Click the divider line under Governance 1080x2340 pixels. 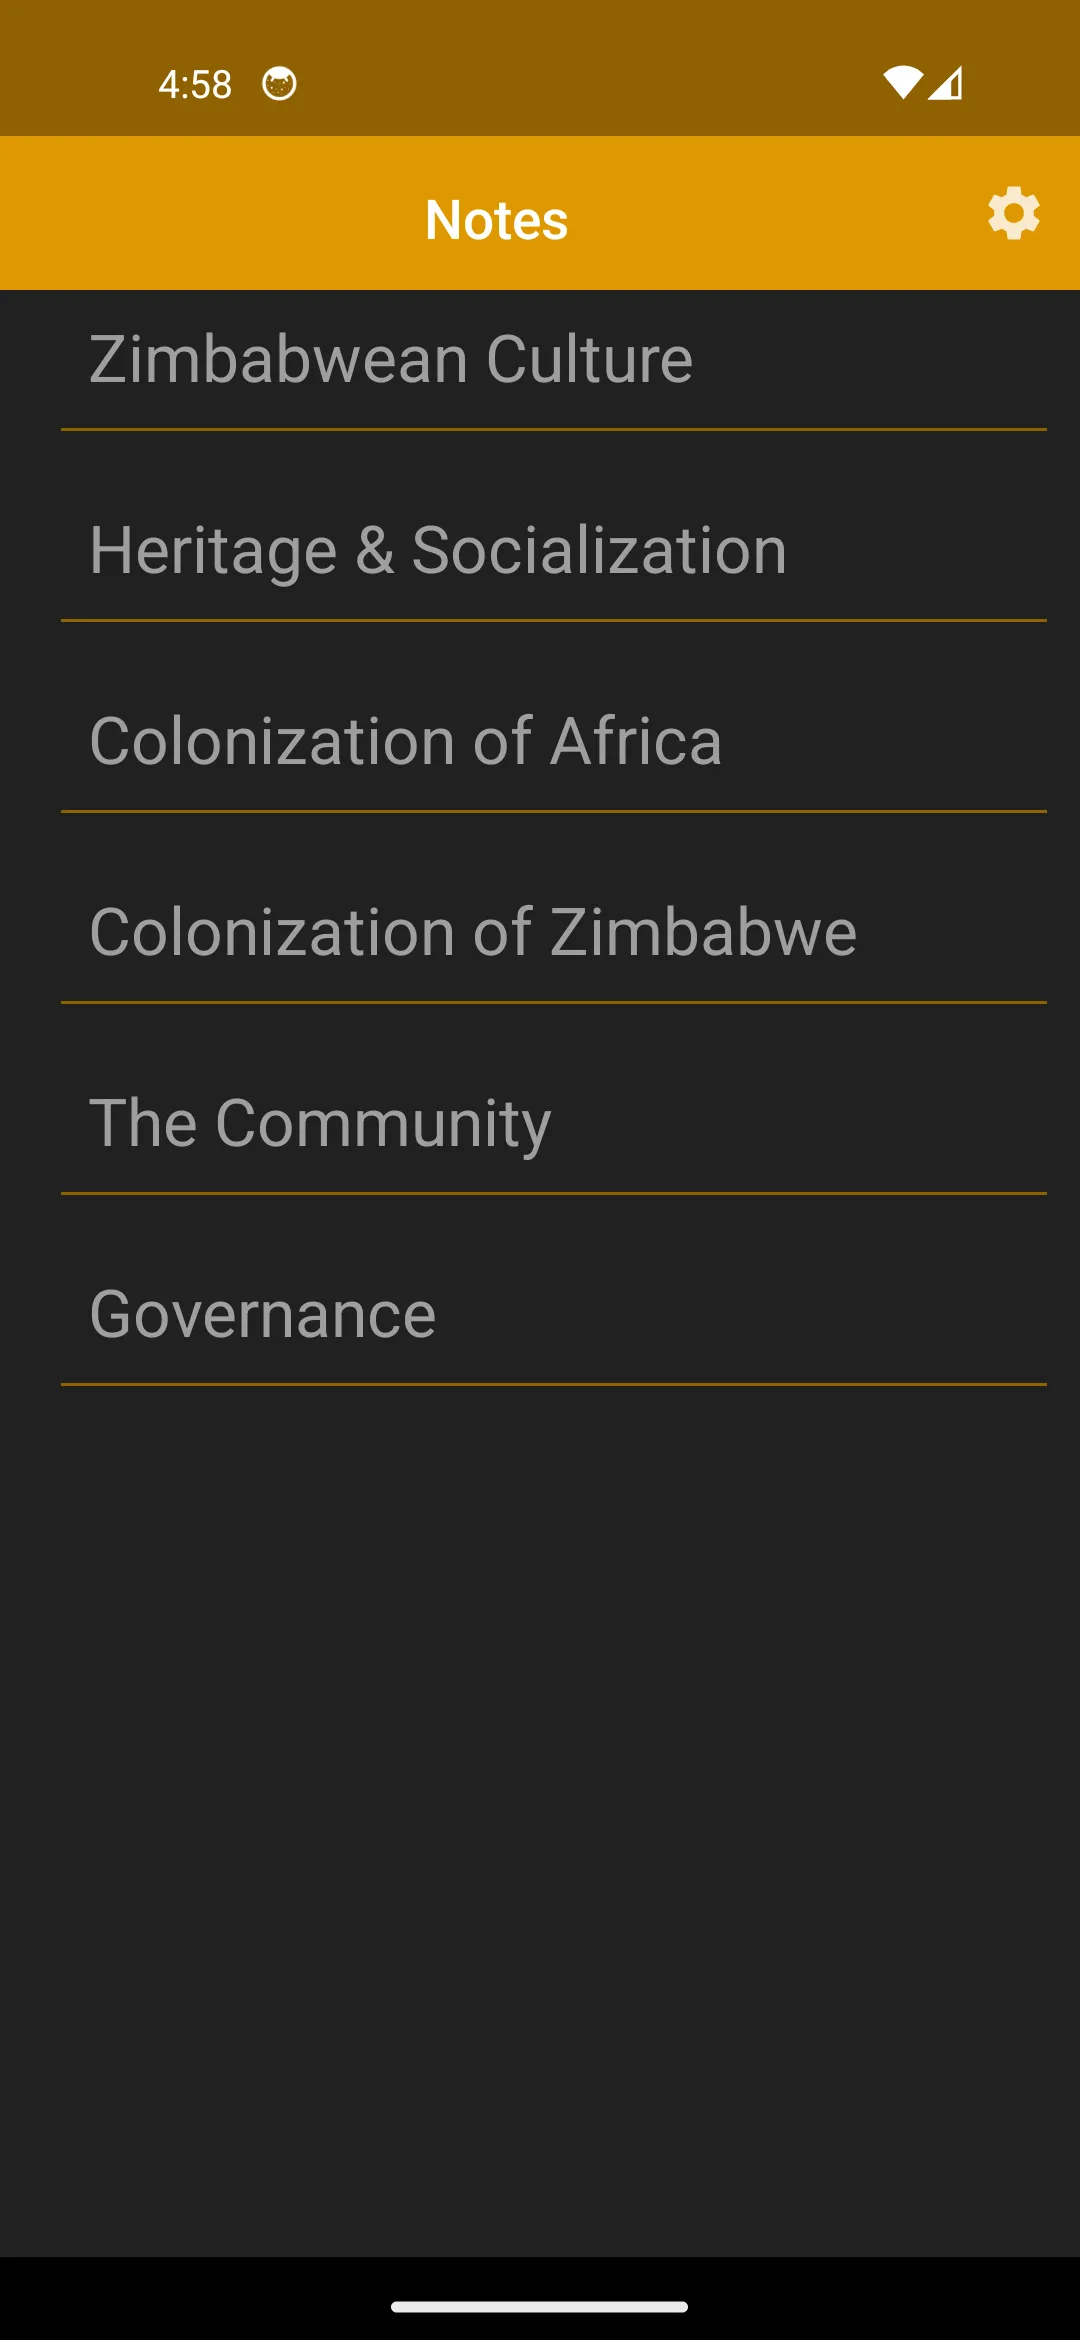(554, 1385)
